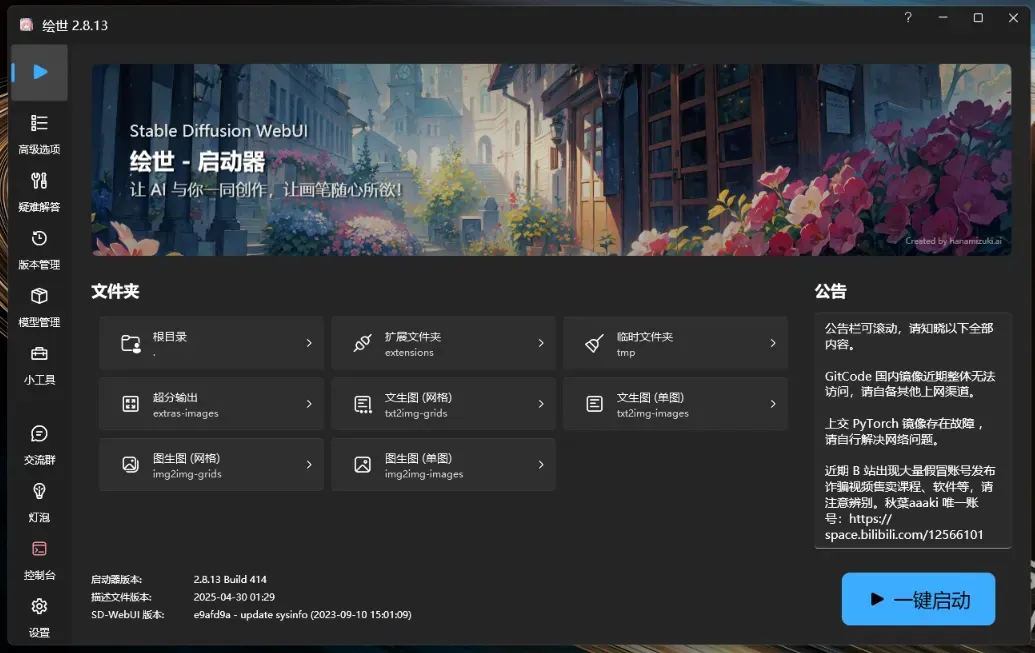Screen dimensions: 1035x653
Task: Expand the 临时文件夹 tmp chevron
Action: 773,343
